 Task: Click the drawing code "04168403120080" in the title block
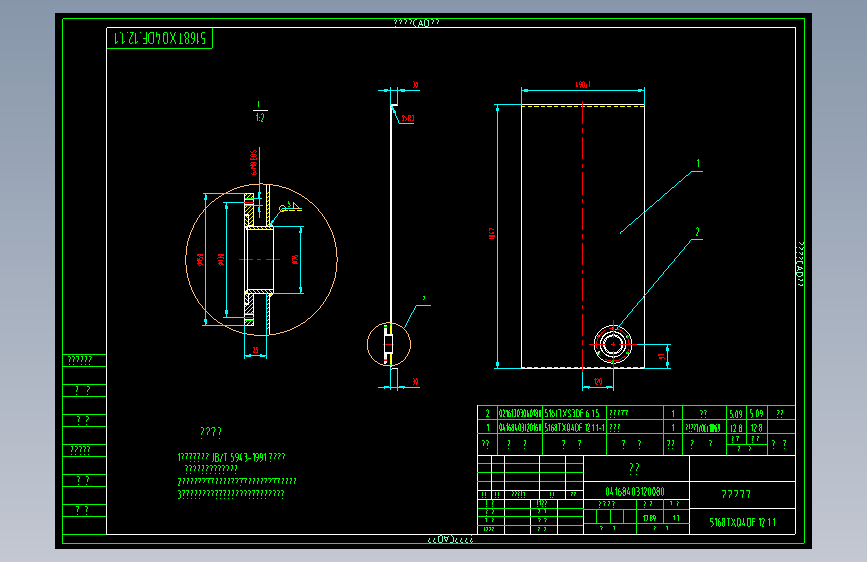click(x=635, y=491)
